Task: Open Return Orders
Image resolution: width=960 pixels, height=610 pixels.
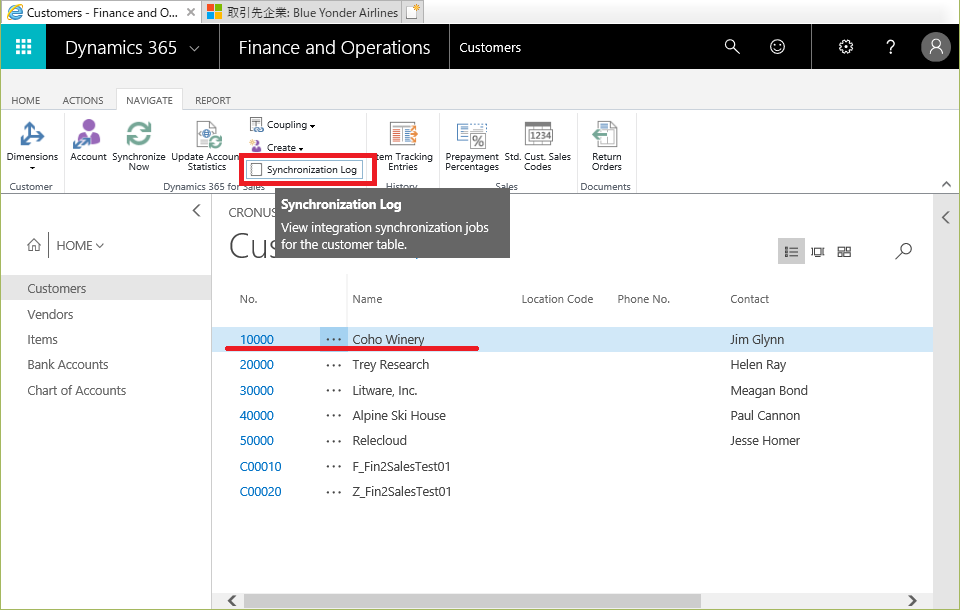Action: tap(606, 146)
